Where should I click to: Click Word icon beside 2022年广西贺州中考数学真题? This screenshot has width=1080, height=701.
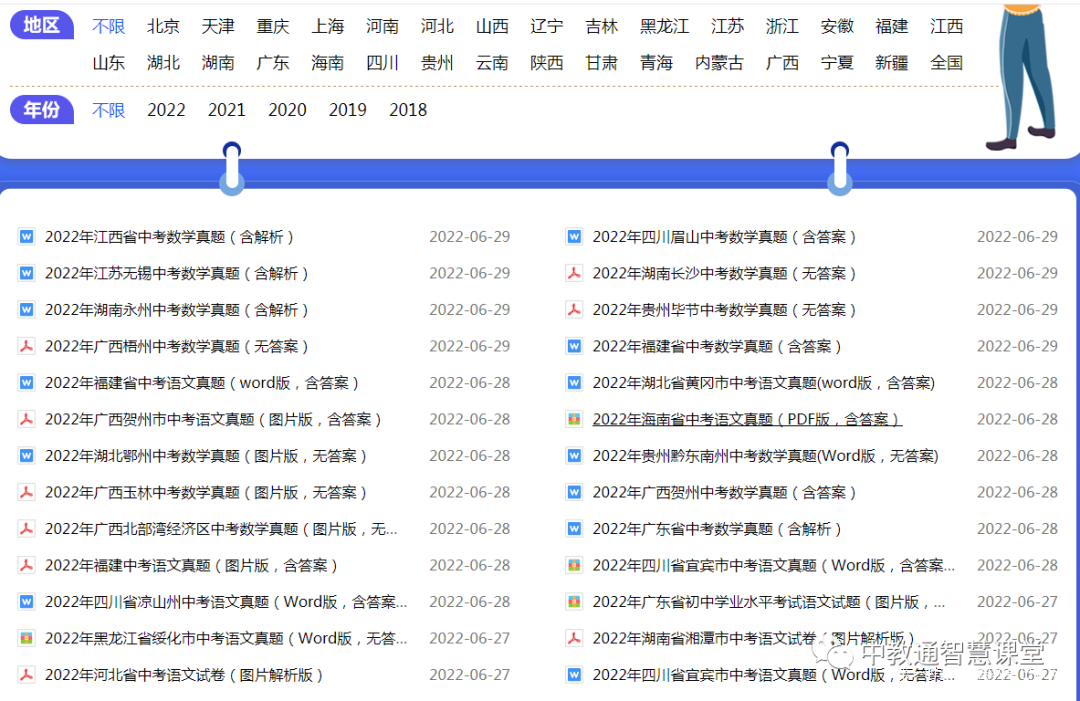click(x=574, y=492)
